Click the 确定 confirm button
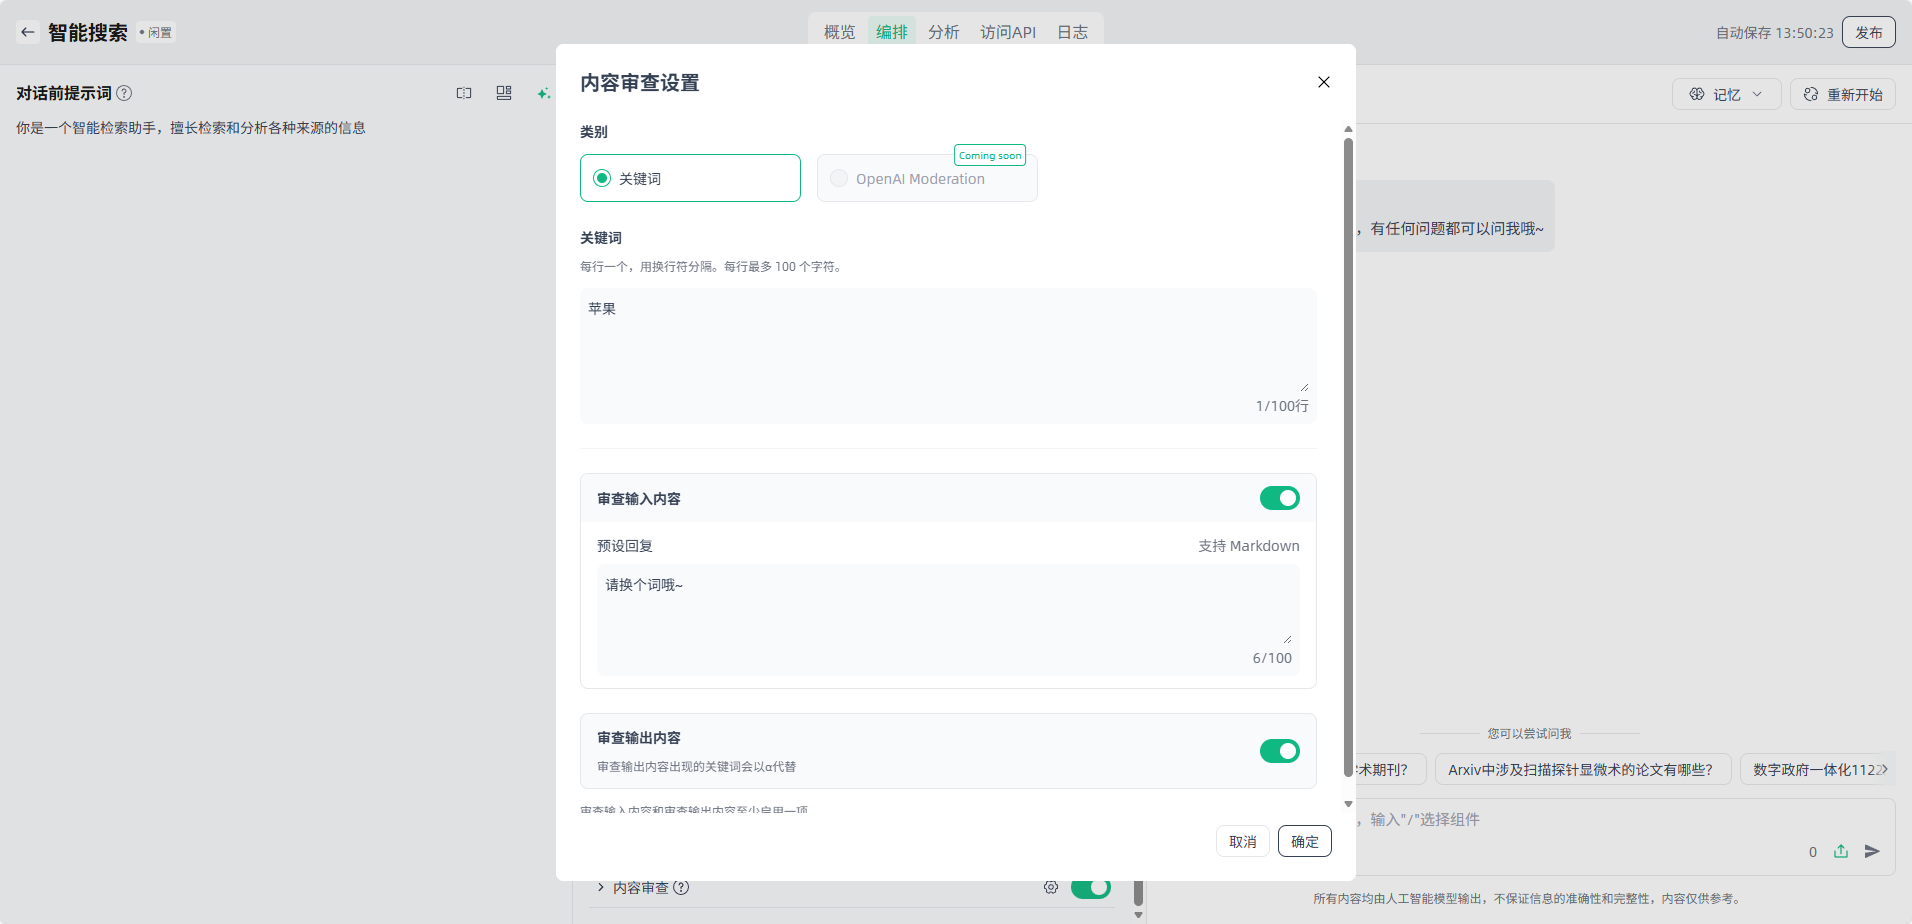 [1304, 841]
